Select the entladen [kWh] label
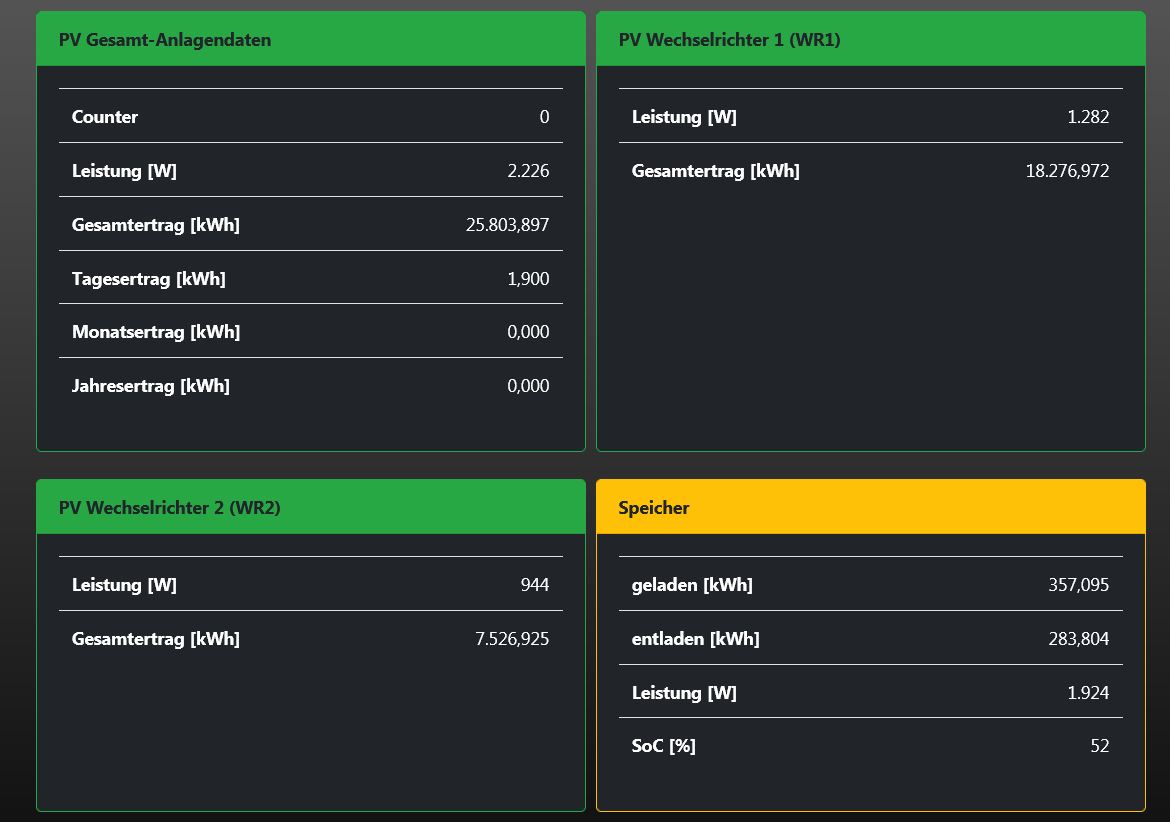Screen dimensions: 1170x822 [x=695, y=639]
